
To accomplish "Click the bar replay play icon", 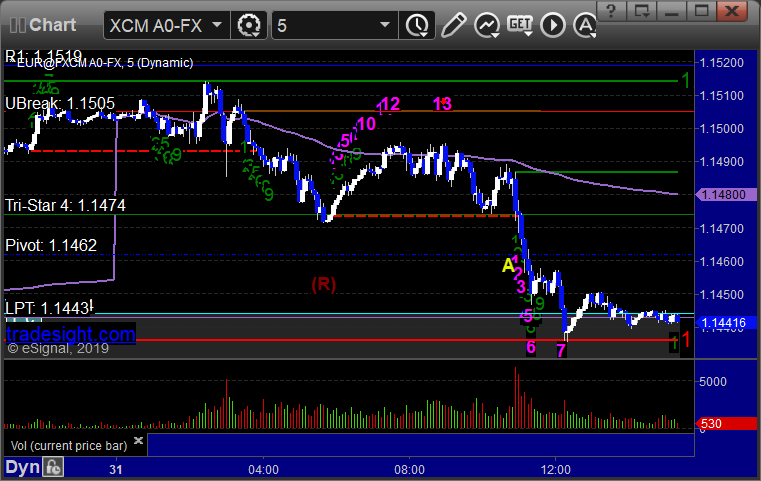I will coord(553,25).
